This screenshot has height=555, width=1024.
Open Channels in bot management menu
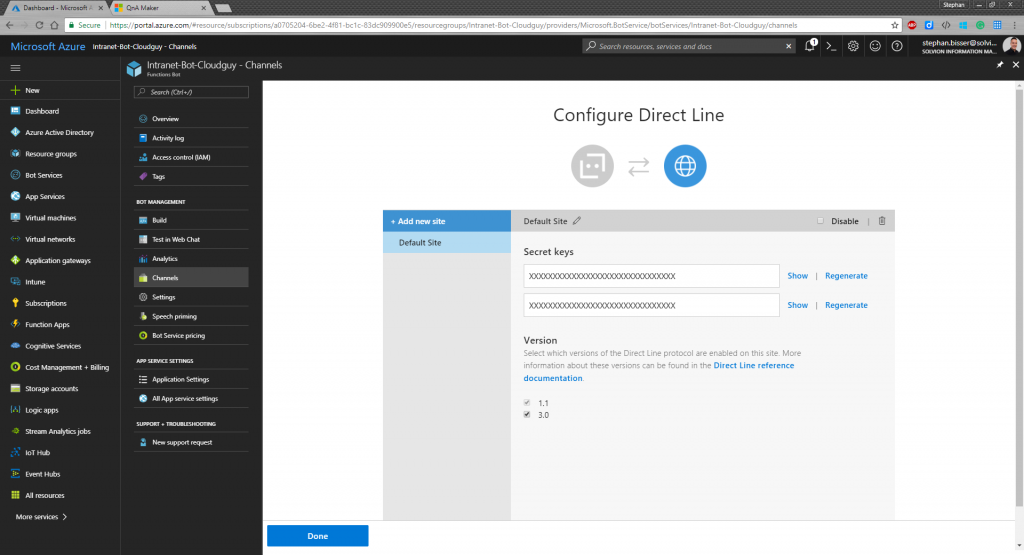165,276
